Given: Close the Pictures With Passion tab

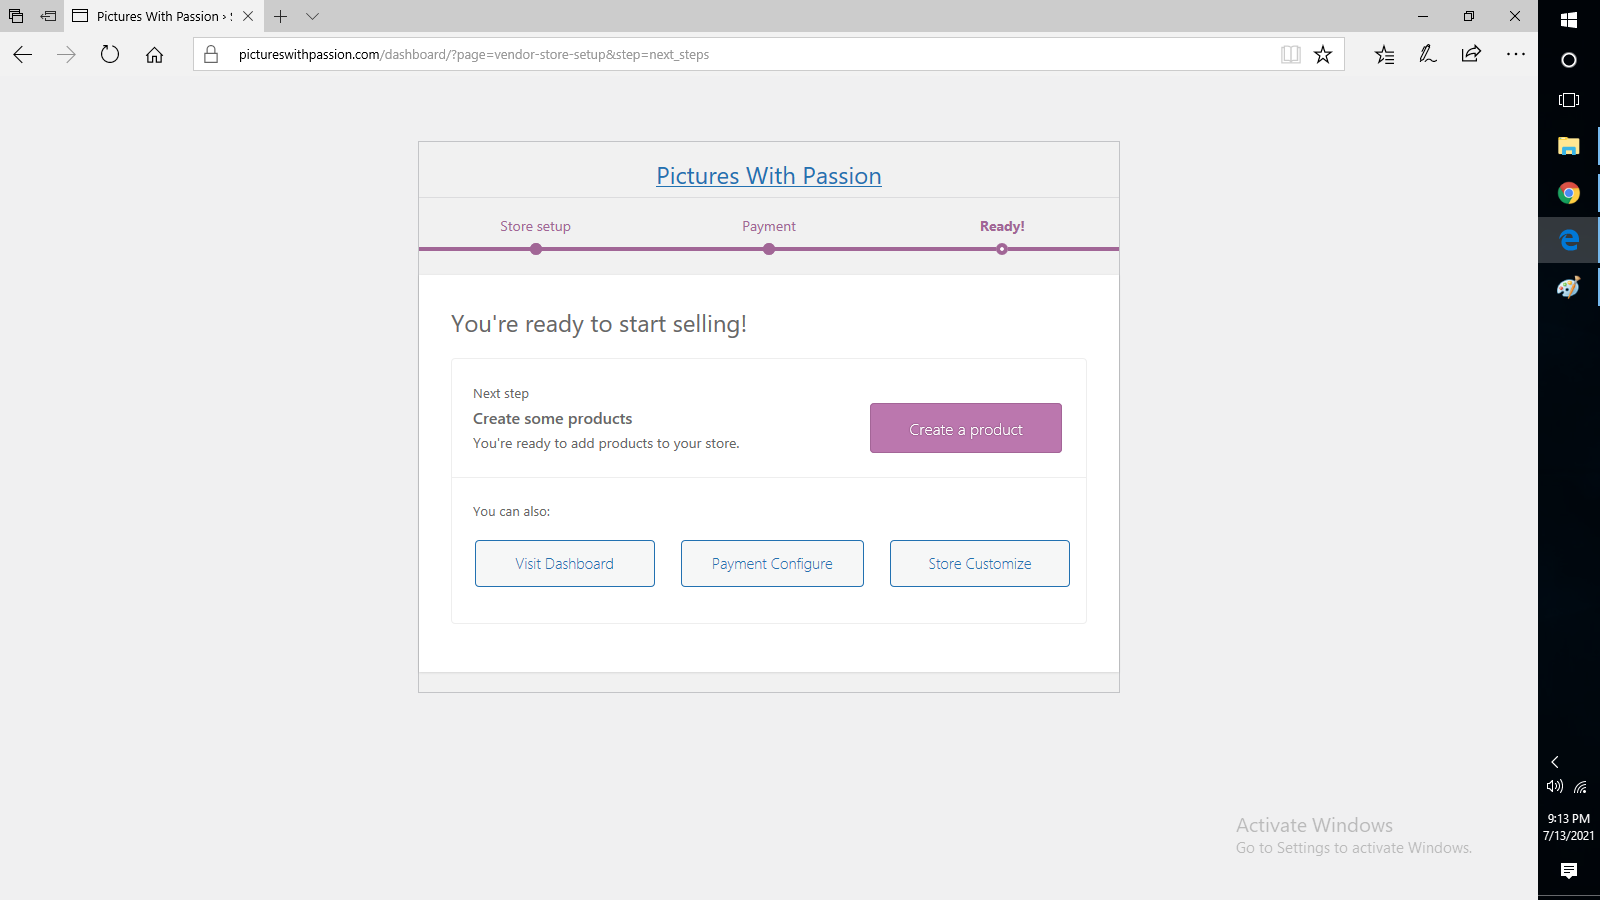Looking at the screenshot, I should (x=248, y=16).
